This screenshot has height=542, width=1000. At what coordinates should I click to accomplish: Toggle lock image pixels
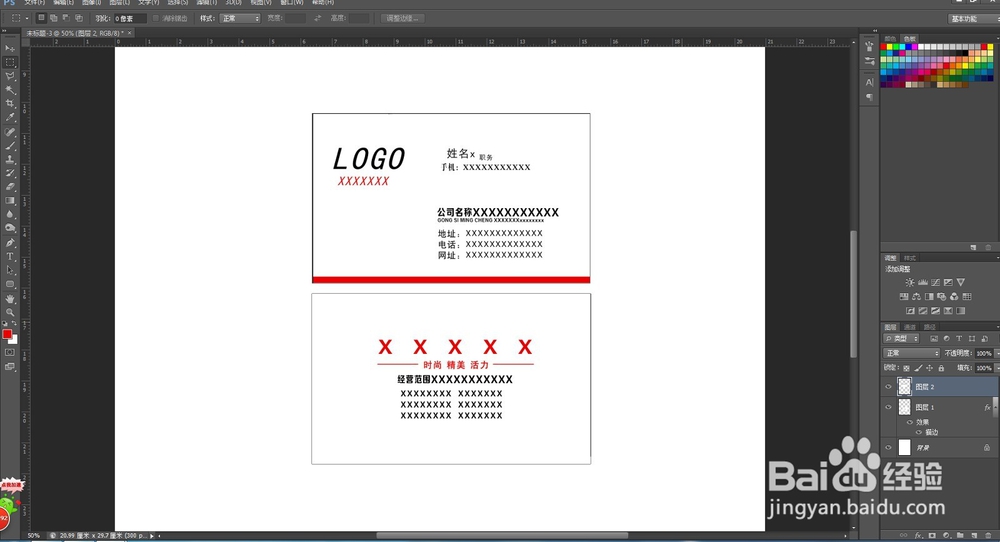point(918,368)
